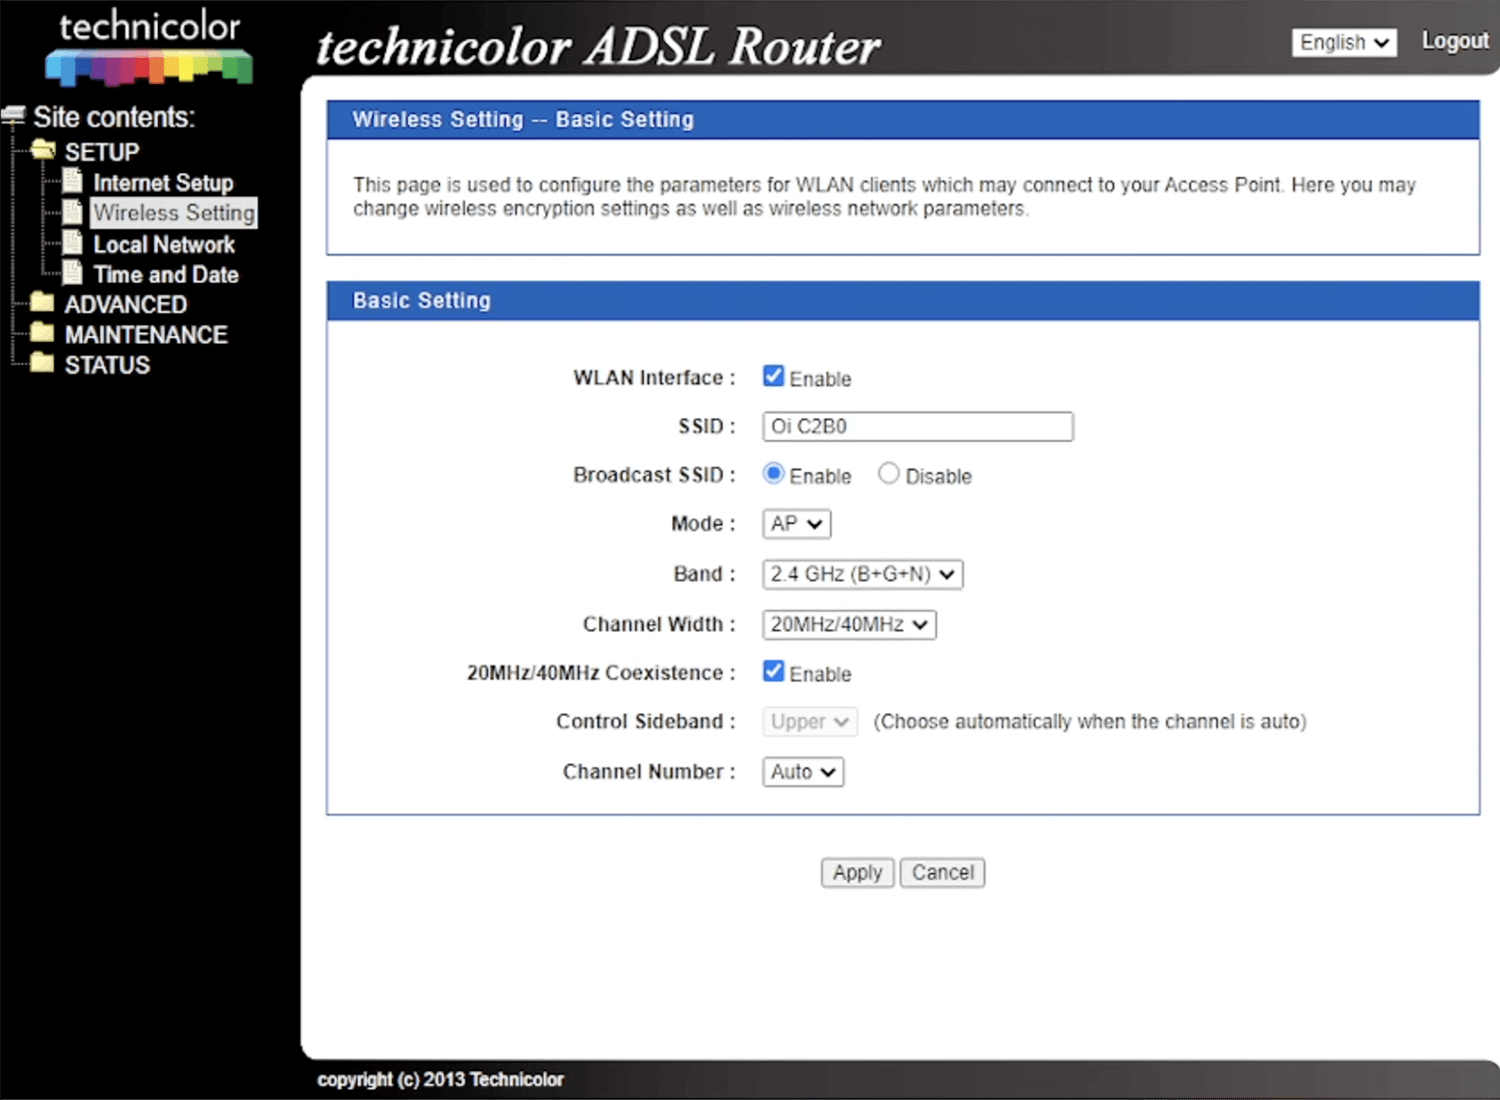Viewport: 1500px width, 1100px height.
Task: Click into the SSID text field
Action: [x=917, y=426]
